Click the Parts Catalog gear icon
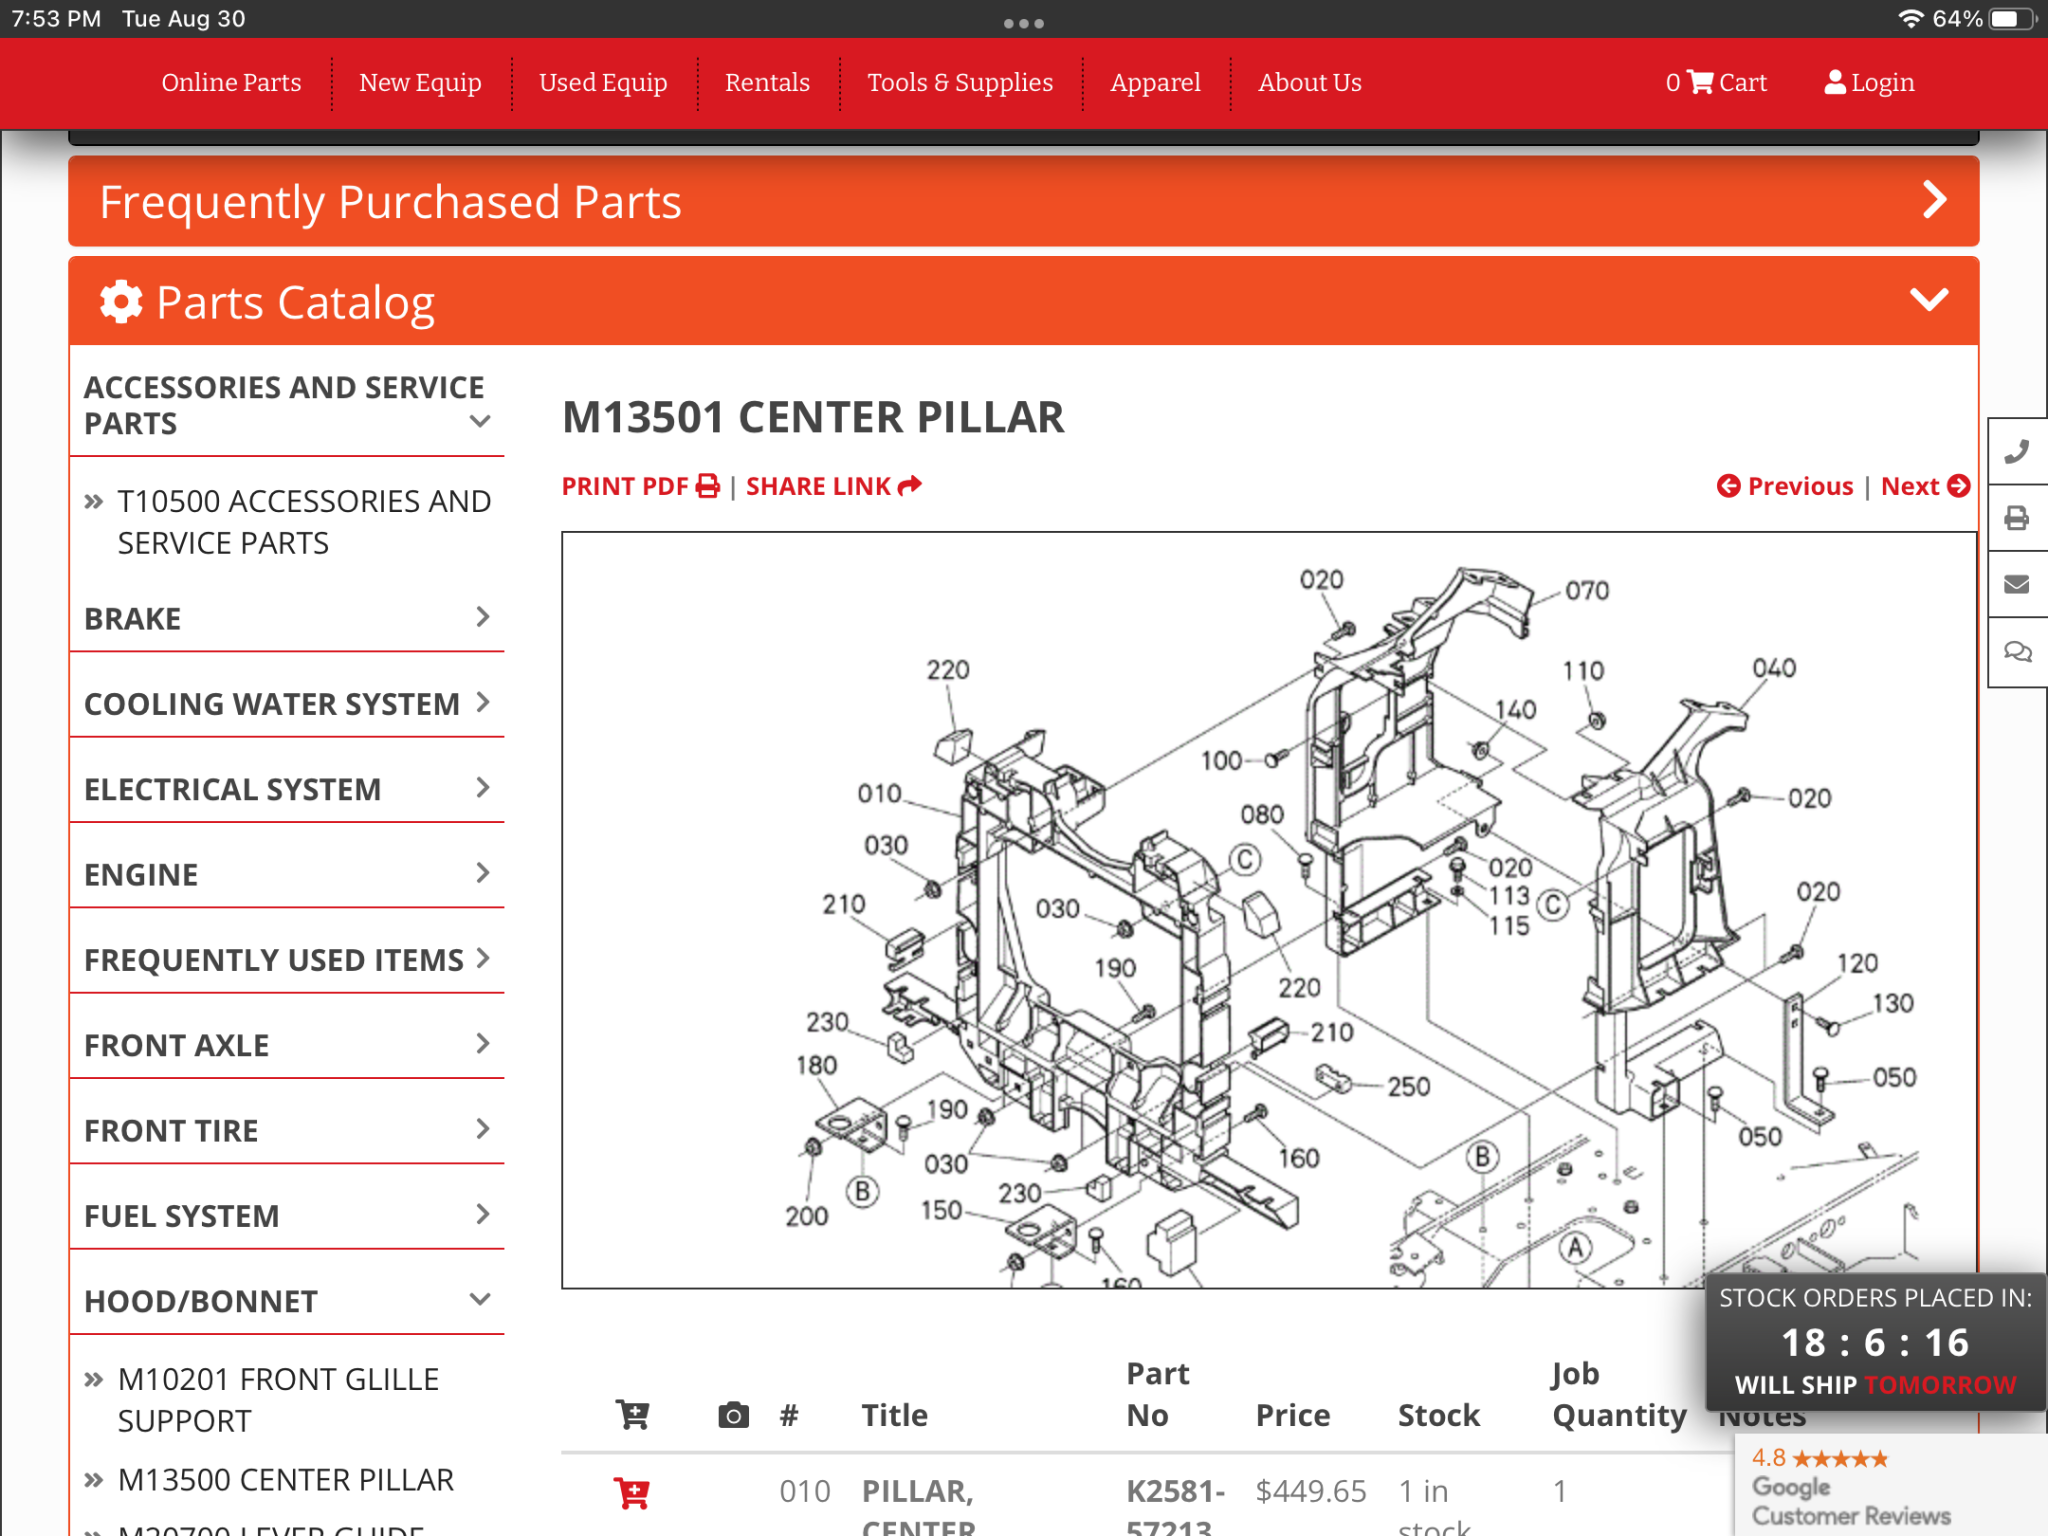The image size is (2048, 1536). 121,302
